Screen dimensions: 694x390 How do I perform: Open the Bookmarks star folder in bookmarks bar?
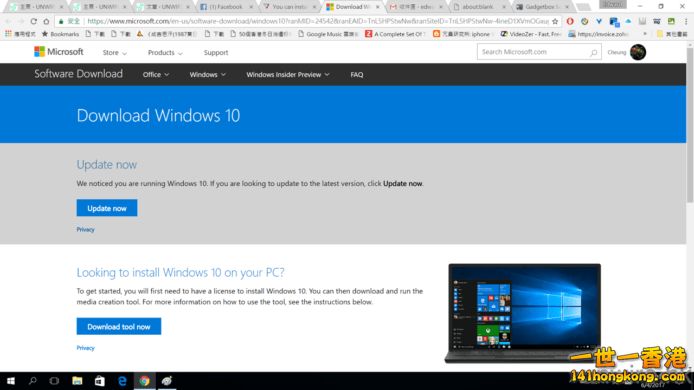click(60, 34)
